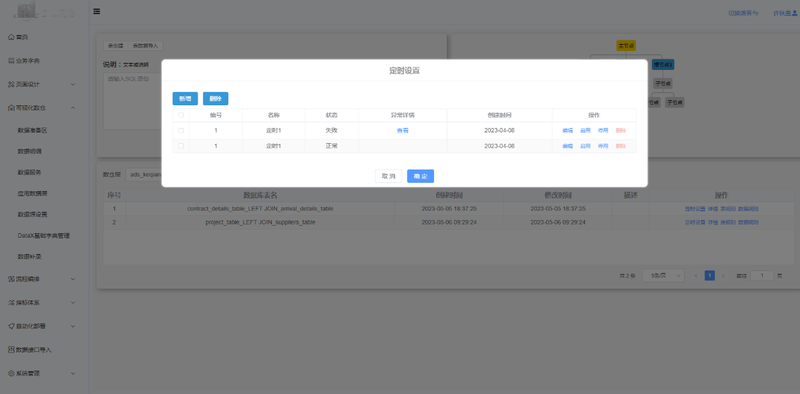Open 数据服务 submenu item
This screenshot has height=394, width=800.
30,173
